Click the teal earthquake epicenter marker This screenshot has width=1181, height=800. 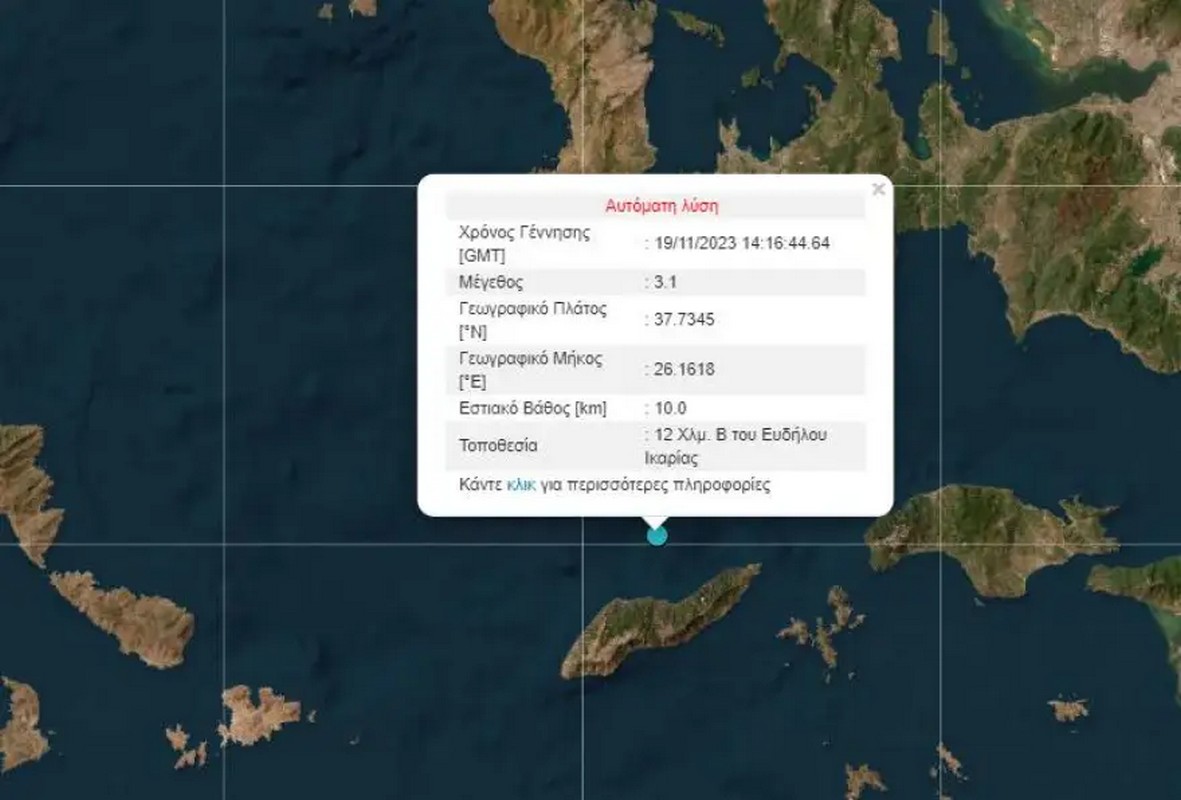coord(656,535)
